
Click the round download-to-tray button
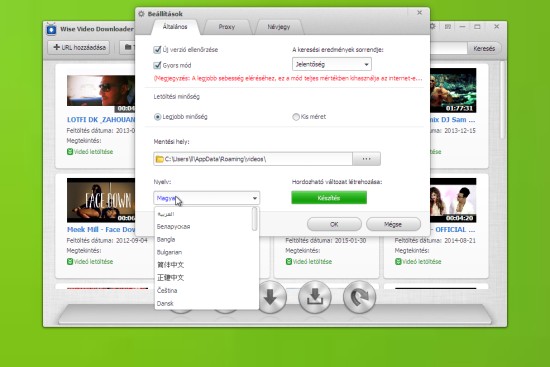[315, 297]
